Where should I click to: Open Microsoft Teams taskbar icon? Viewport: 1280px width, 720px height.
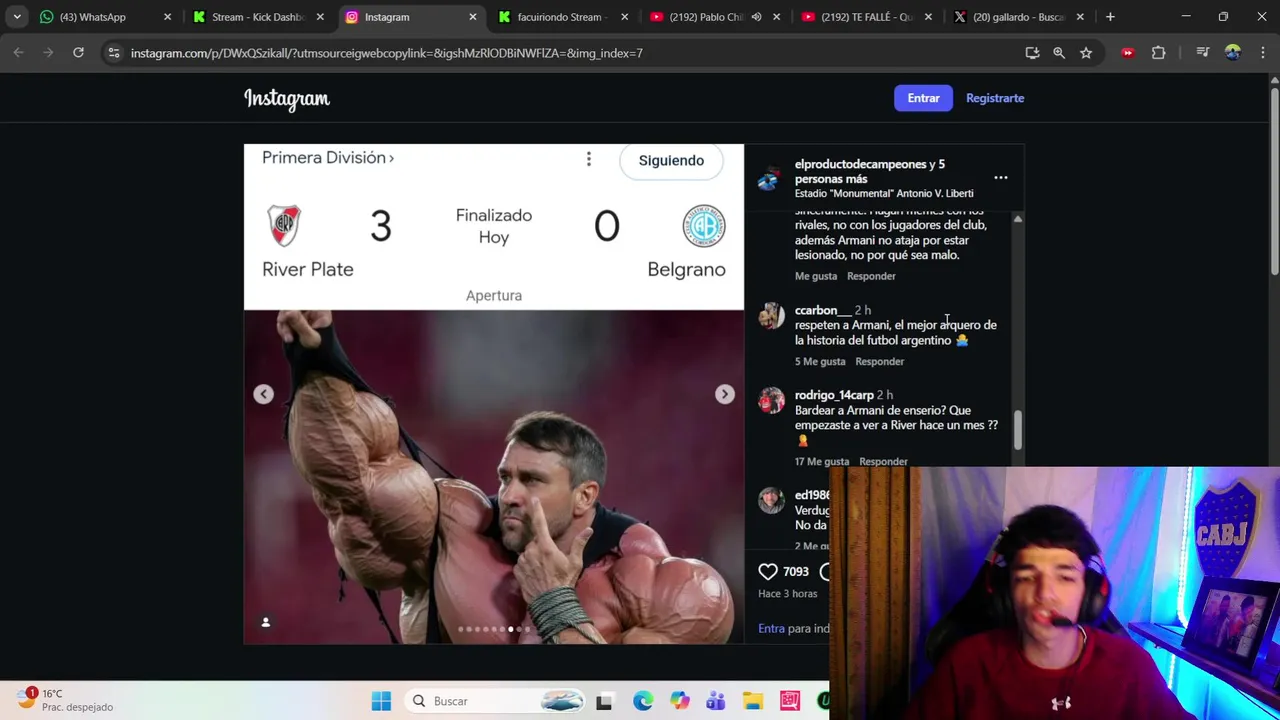(x=716, y=701)
